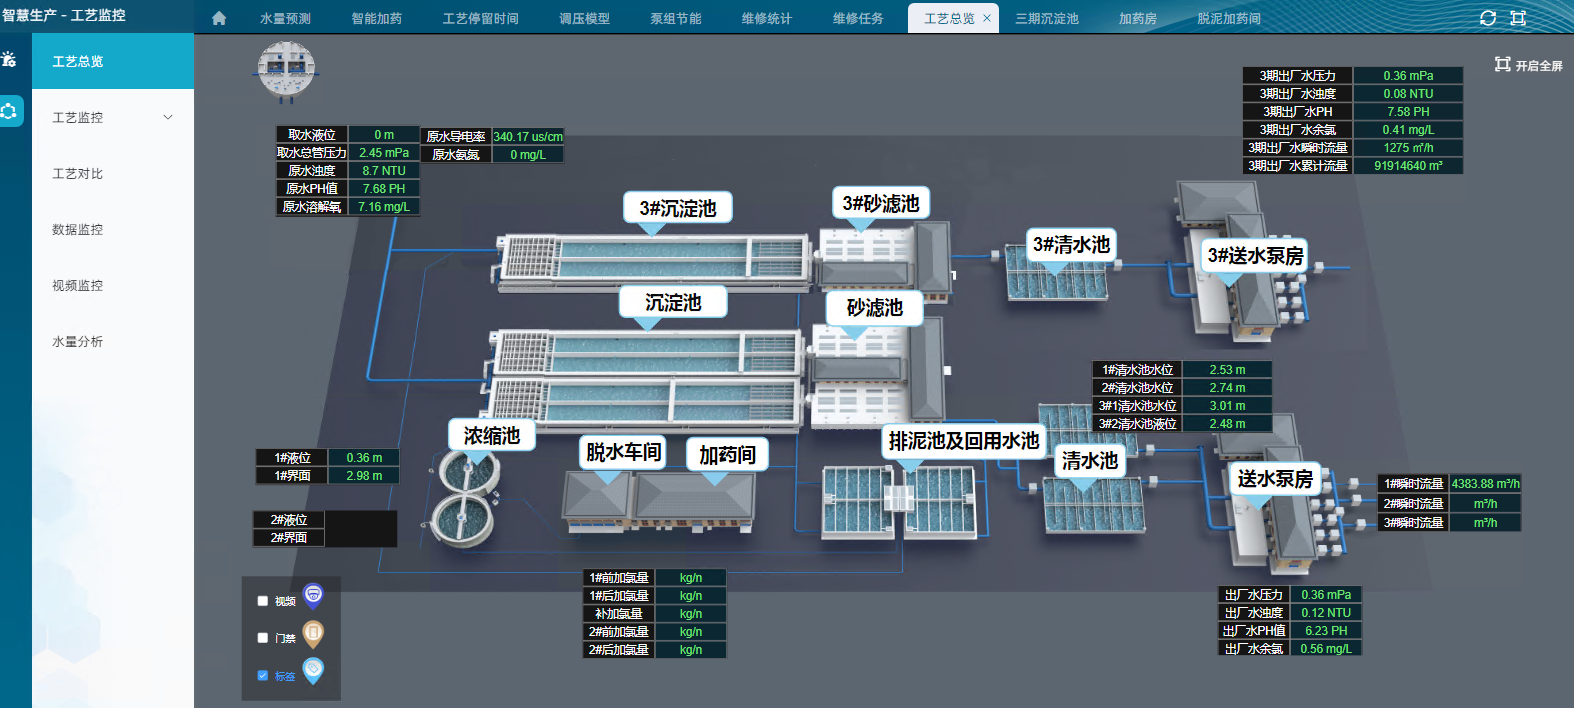Close the 工艺总览 tab
Screen dimensions: 1574x708
tap(987, 18)
